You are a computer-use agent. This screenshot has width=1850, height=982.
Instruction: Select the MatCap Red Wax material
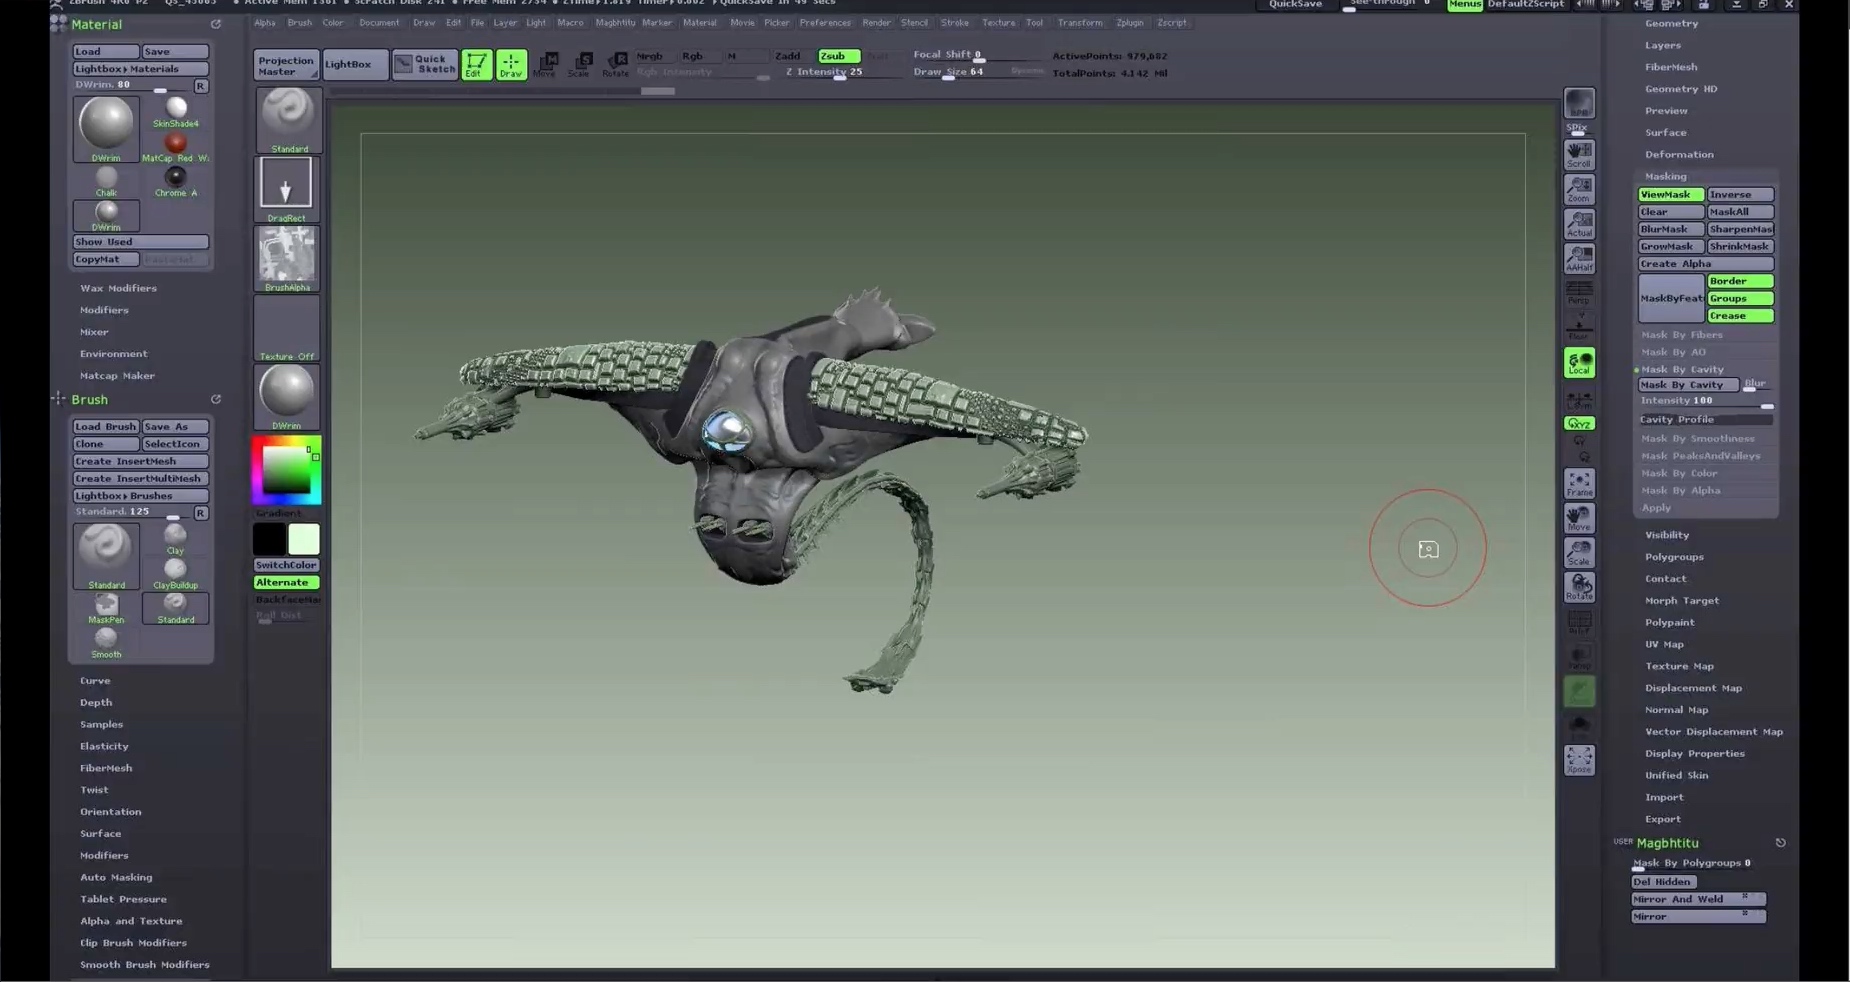click(176, 147)
